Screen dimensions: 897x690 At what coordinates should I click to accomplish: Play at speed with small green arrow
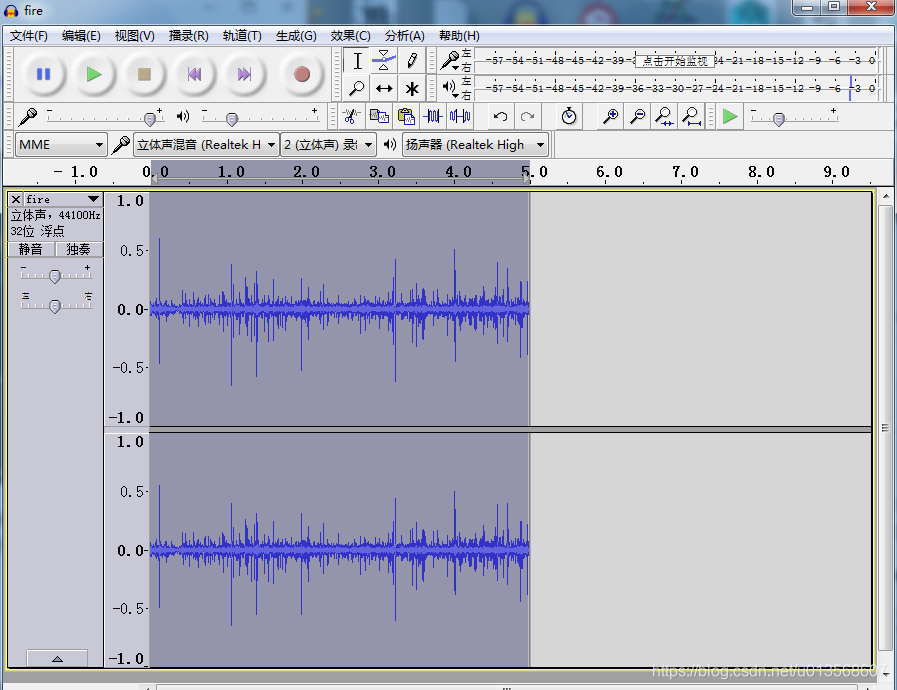730,117
